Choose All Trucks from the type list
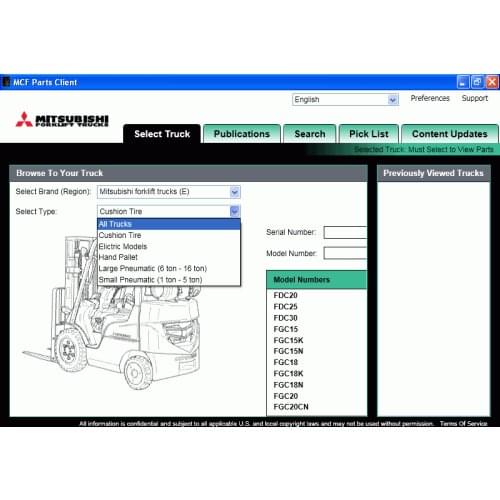This screenshot has width=500, height=500. (x=169, y=224)
